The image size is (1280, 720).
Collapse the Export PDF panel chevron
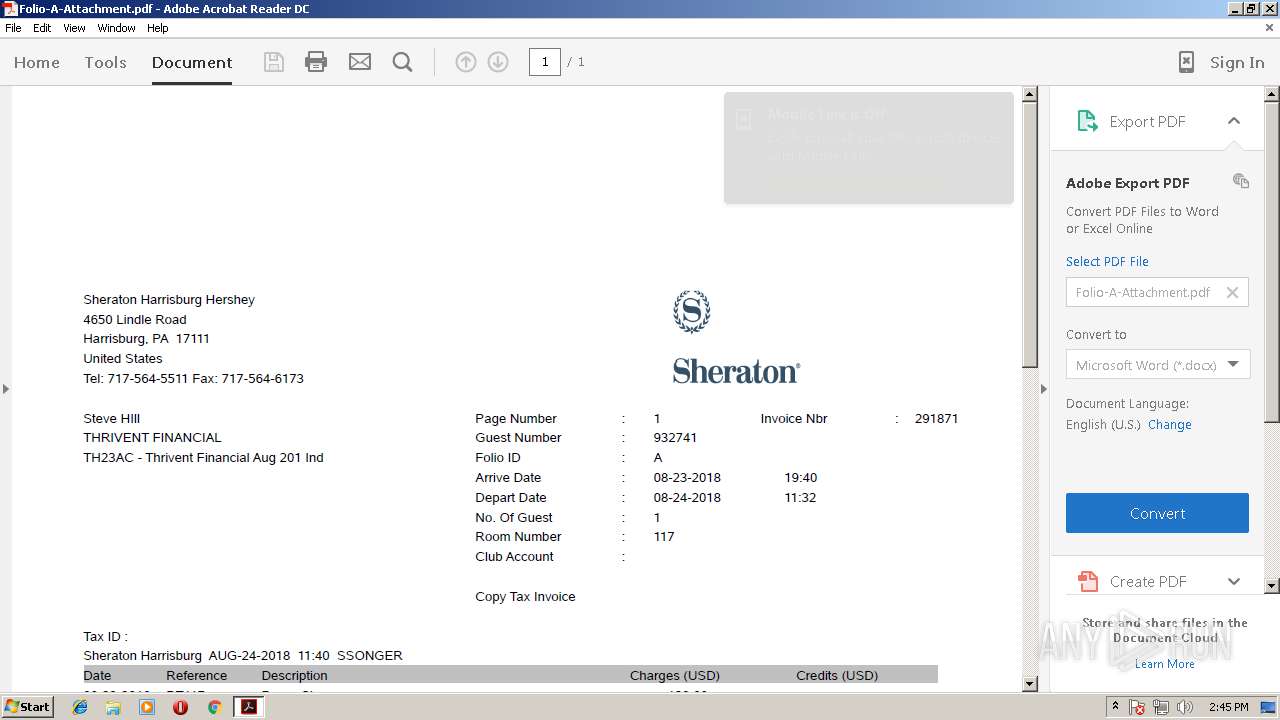pyautogui.click(x=1234, y=121)
